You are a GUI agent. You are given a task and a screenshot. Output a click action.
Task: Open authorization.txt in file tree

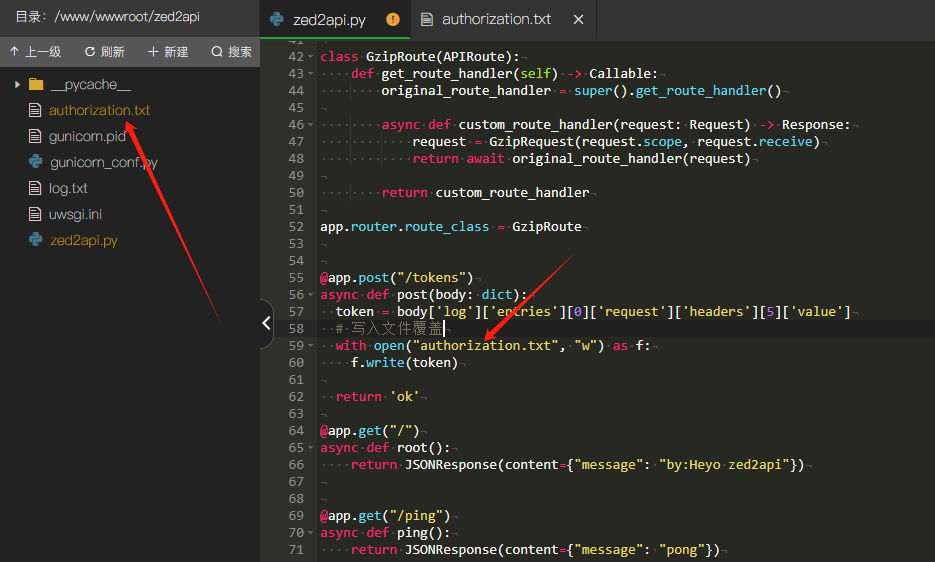(x=99, y=110)
